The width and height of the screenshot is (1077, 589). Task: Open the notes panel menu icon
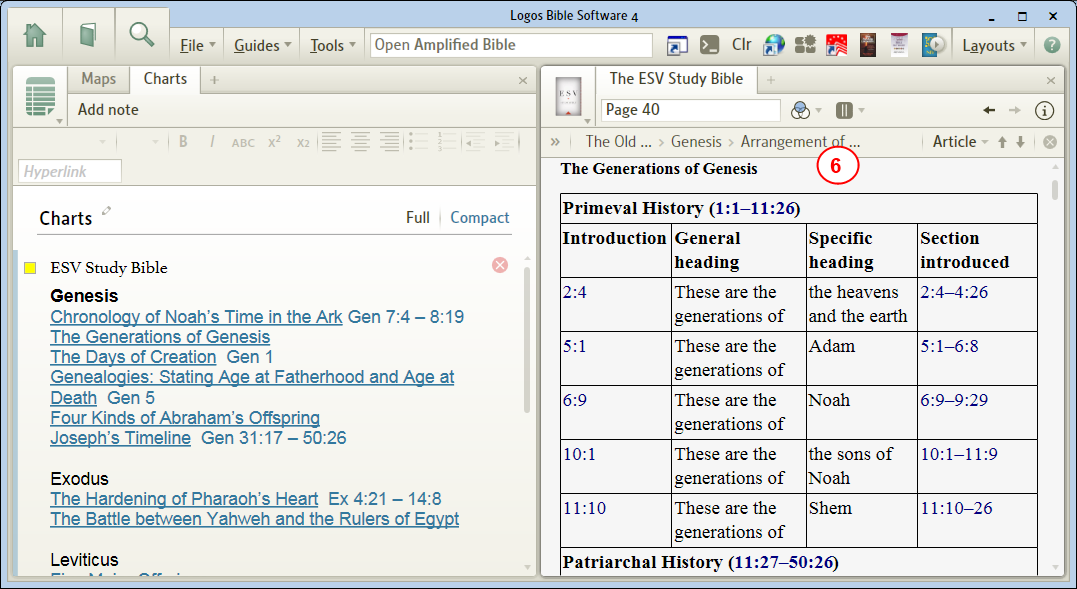coord(41,97)
